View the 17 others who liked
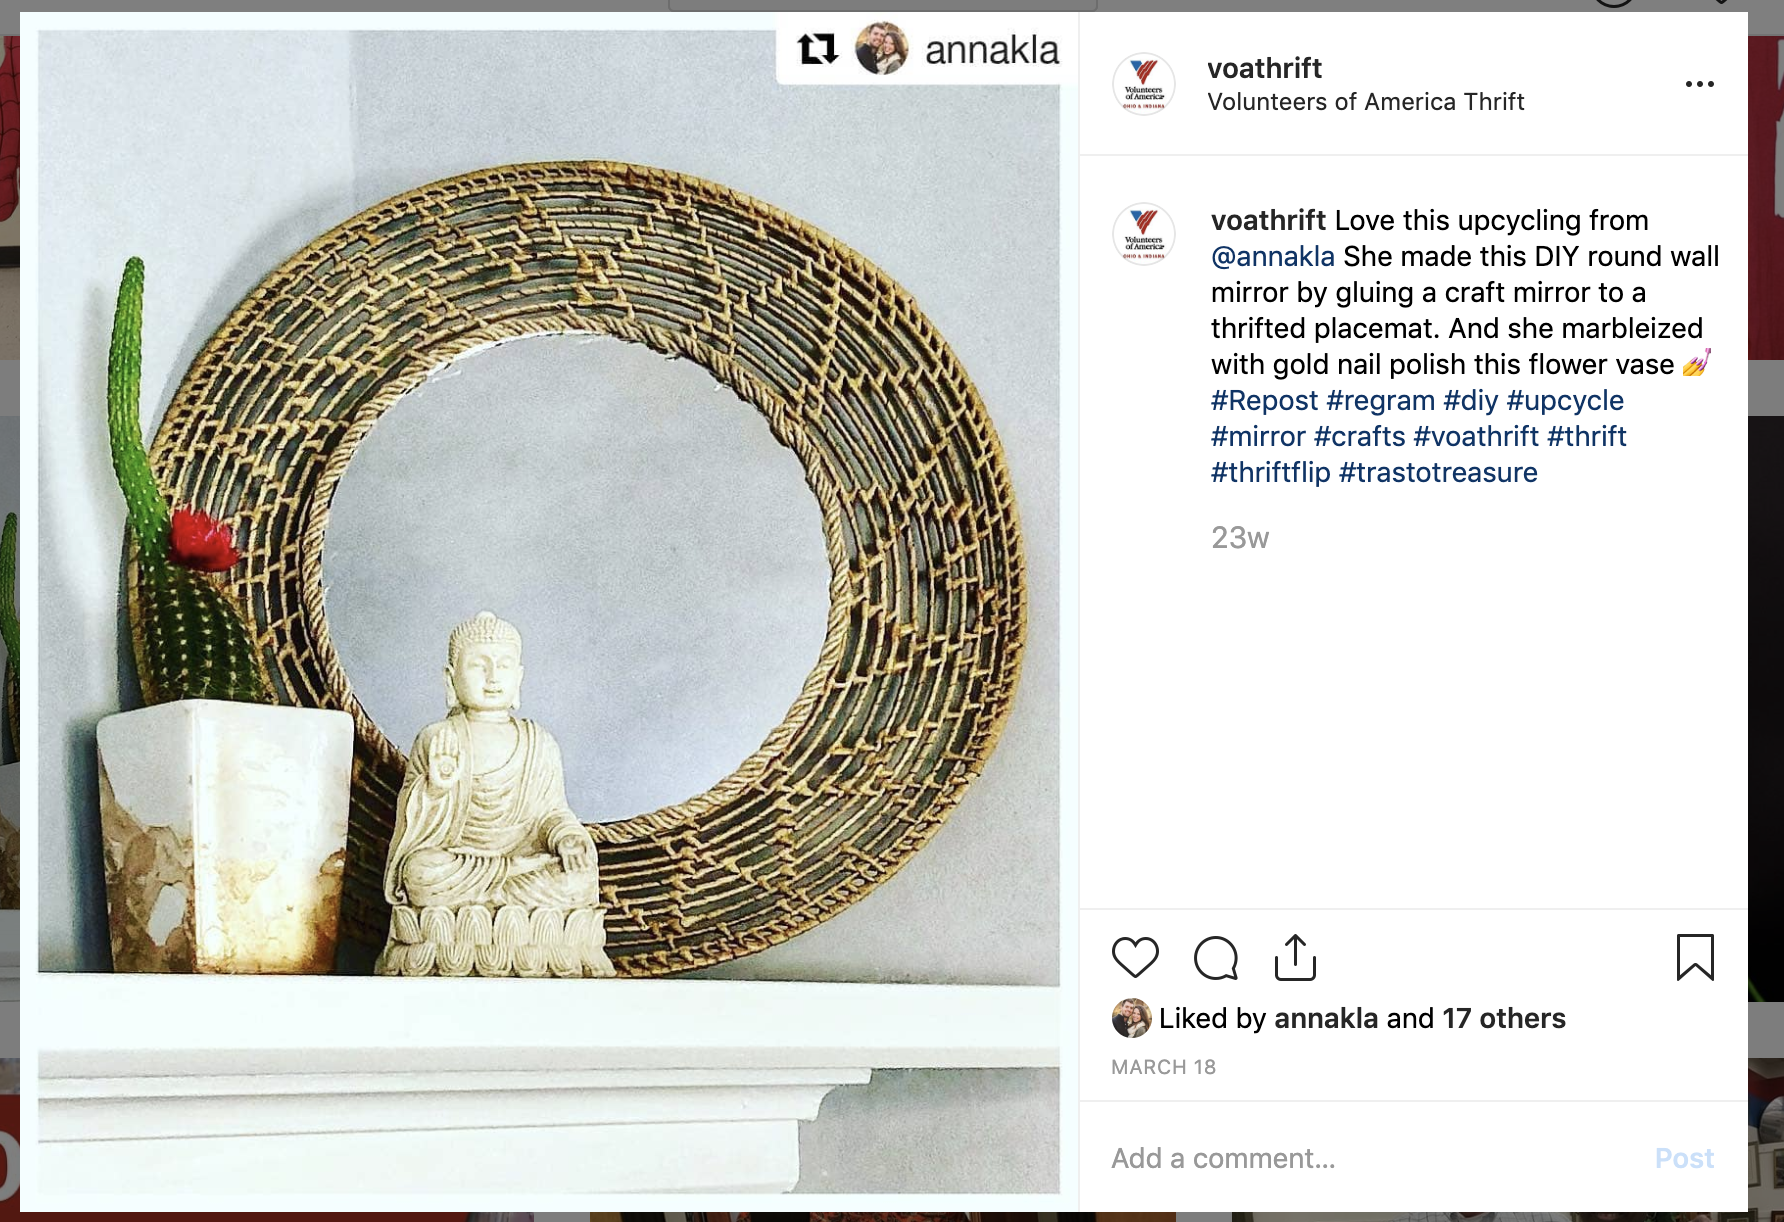 [x=1504, y=1018]
